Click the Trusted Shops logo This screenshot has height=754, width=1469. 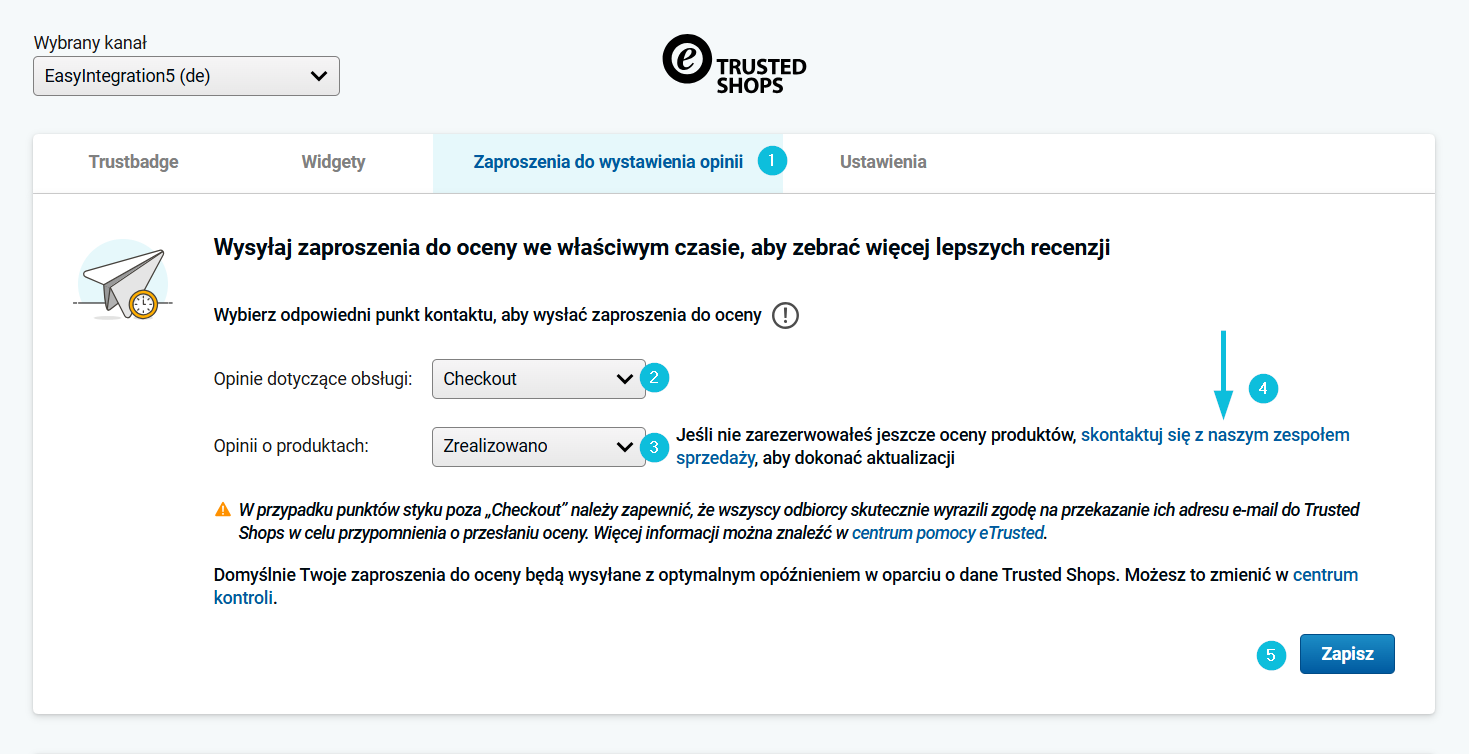[x=734, y=64]
